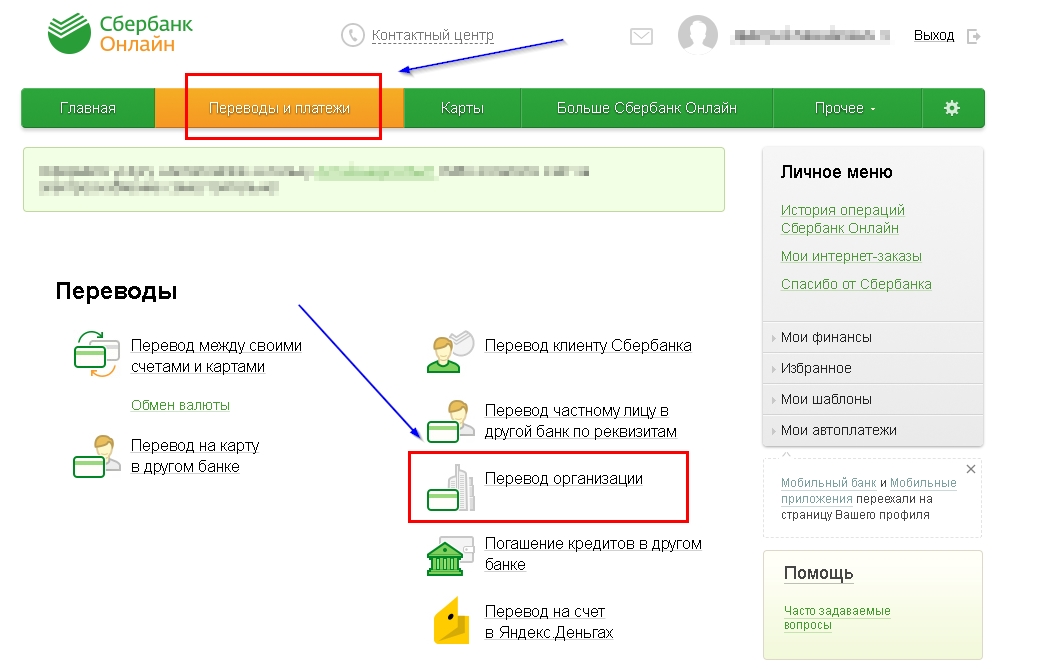Open Спасибо от Сбербанка link
This screenshot has height=669, width=1061.
tap(856, 284)
